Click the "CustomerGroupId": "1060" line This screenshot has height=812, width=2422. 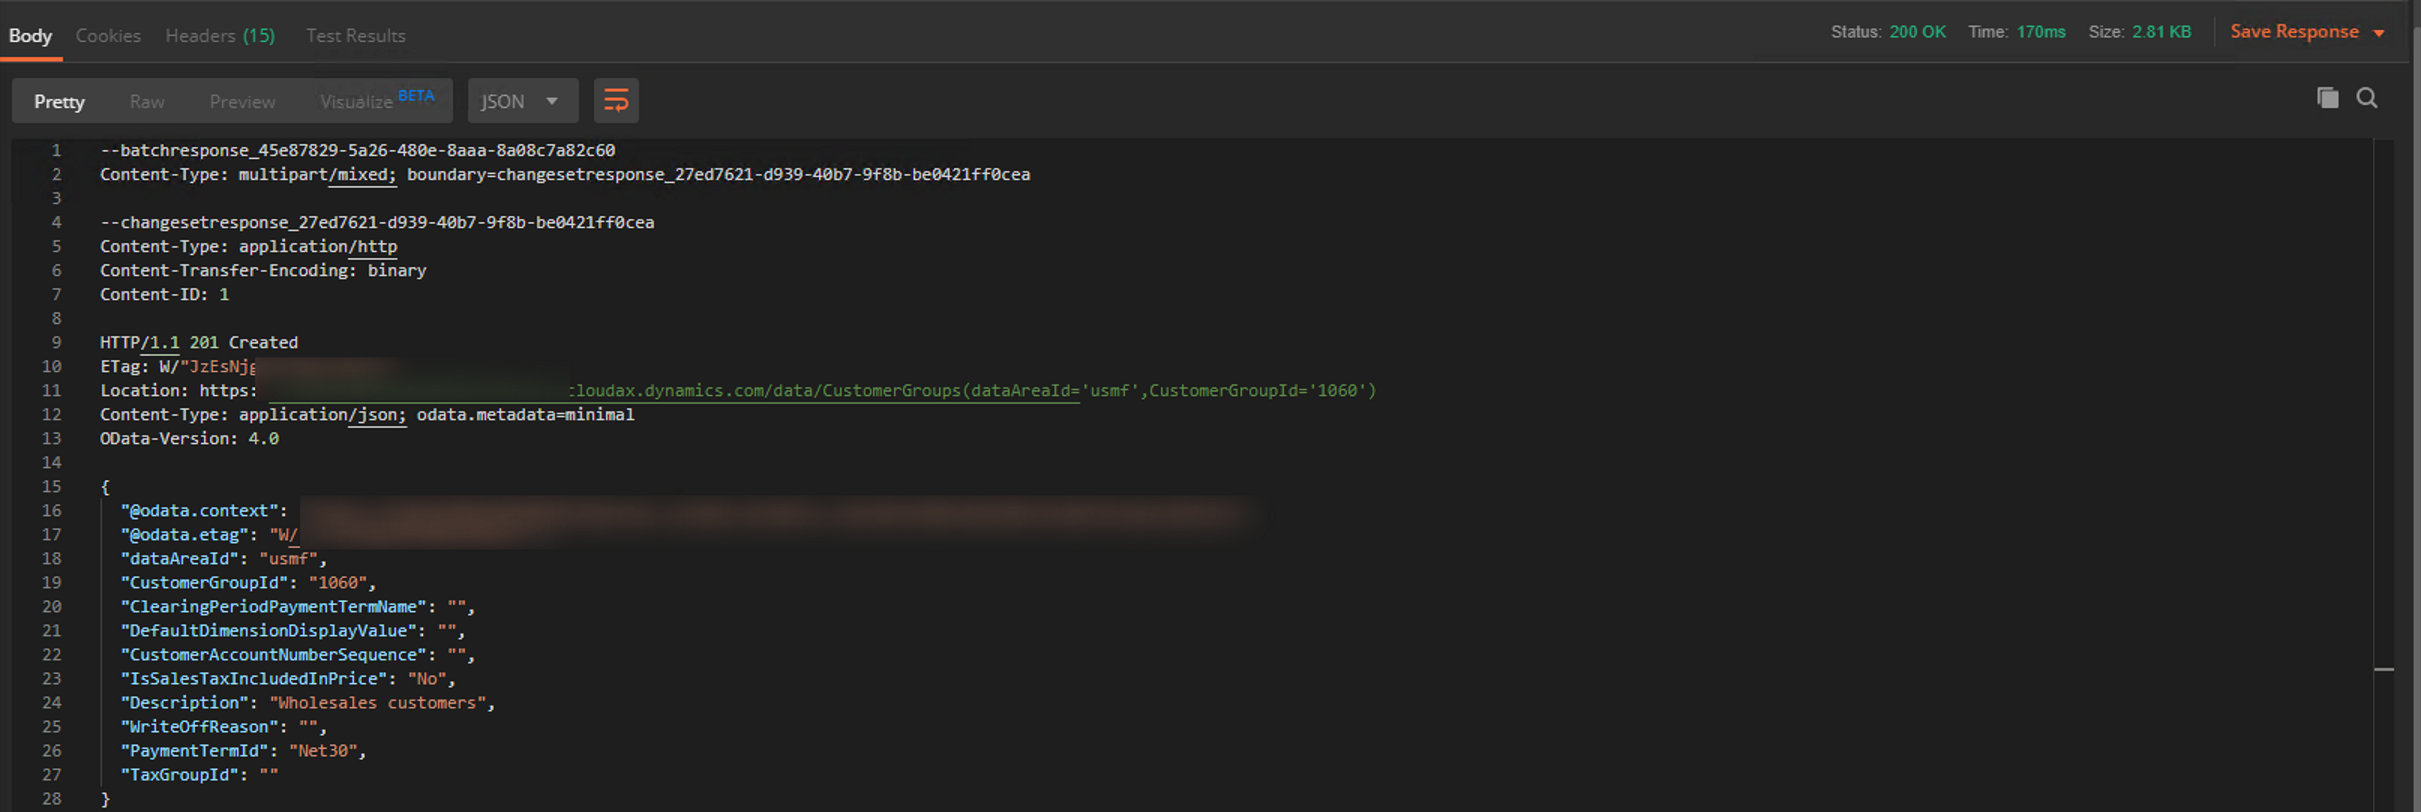(x=248, y=582)
